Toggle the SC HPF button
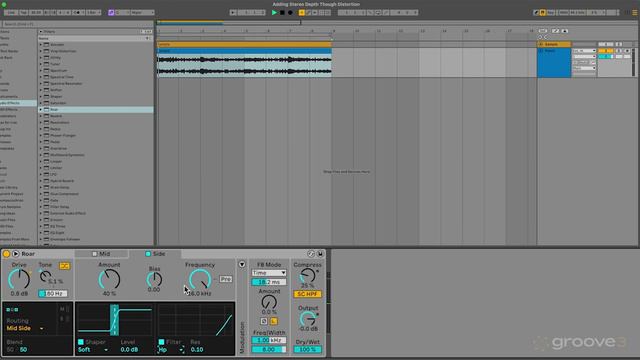This screenshot has height=360, width=640. (307, 294)
